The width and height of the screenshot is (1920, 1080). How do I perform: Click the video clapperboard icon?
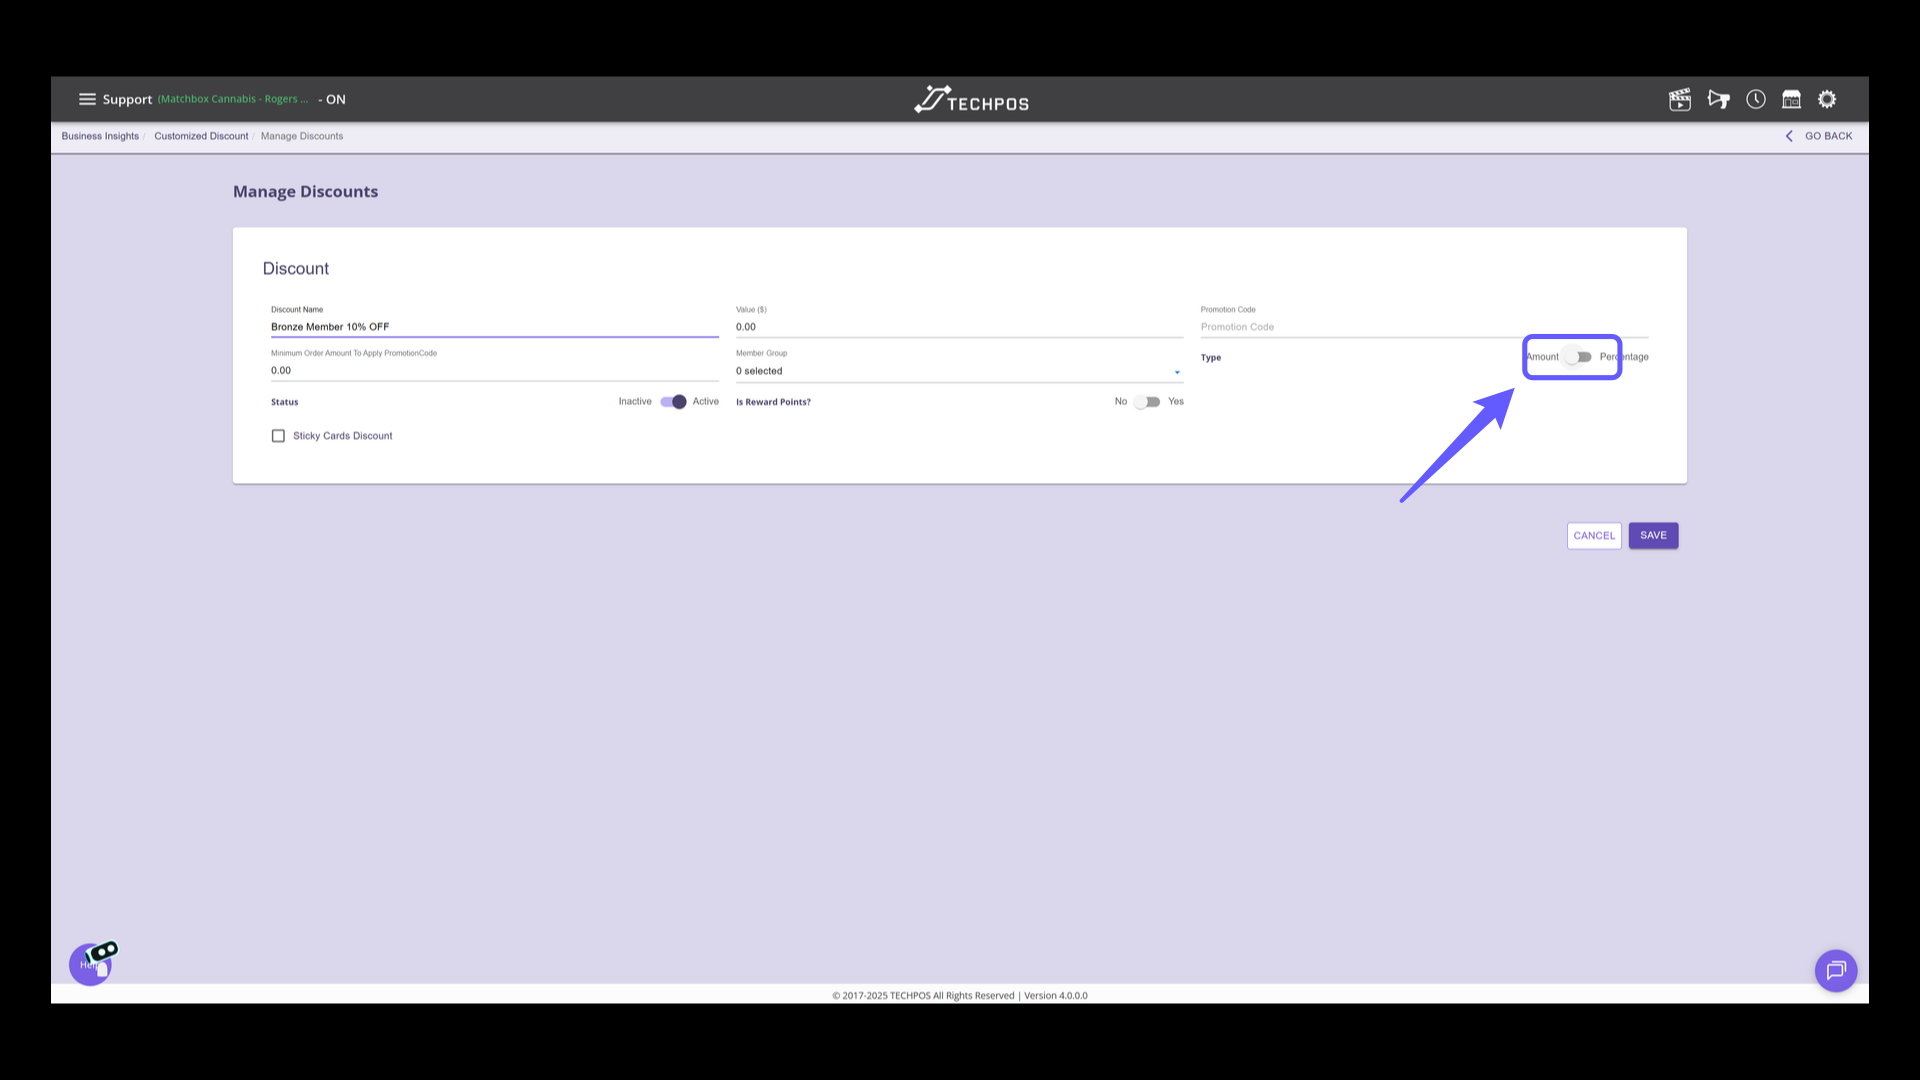(1680, 99)
